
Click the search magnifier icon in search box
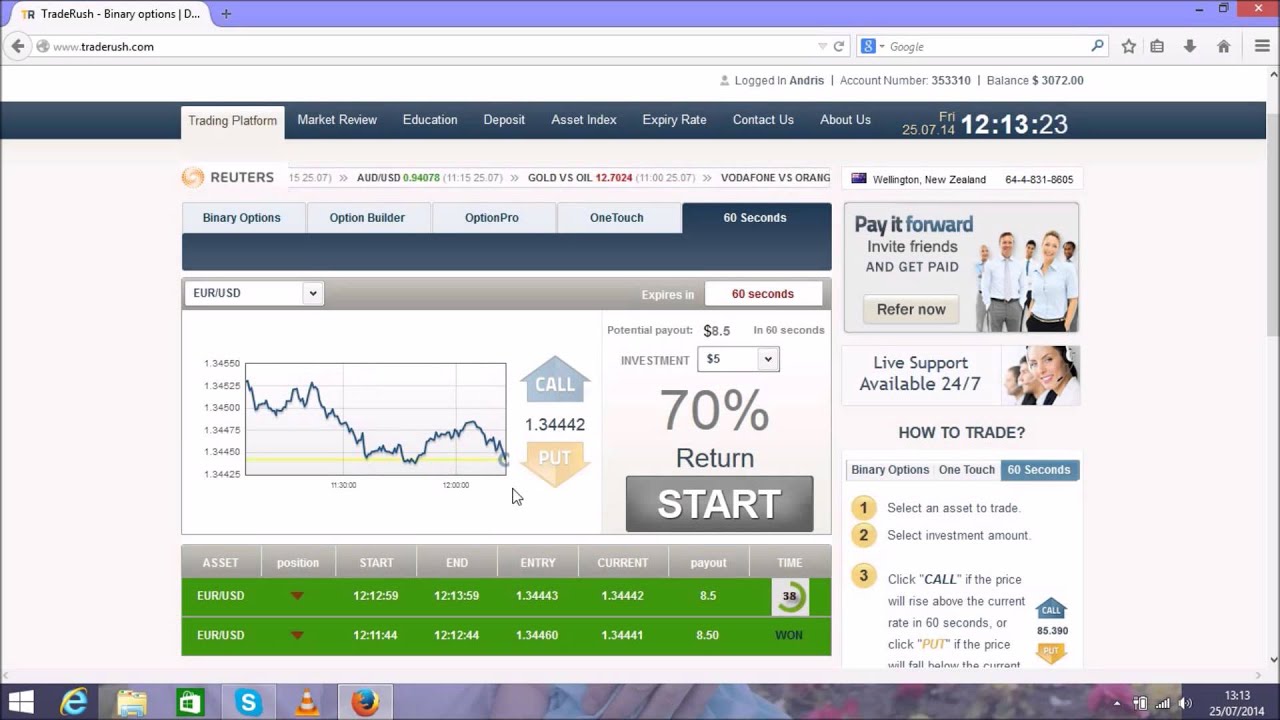(1097, 46)
